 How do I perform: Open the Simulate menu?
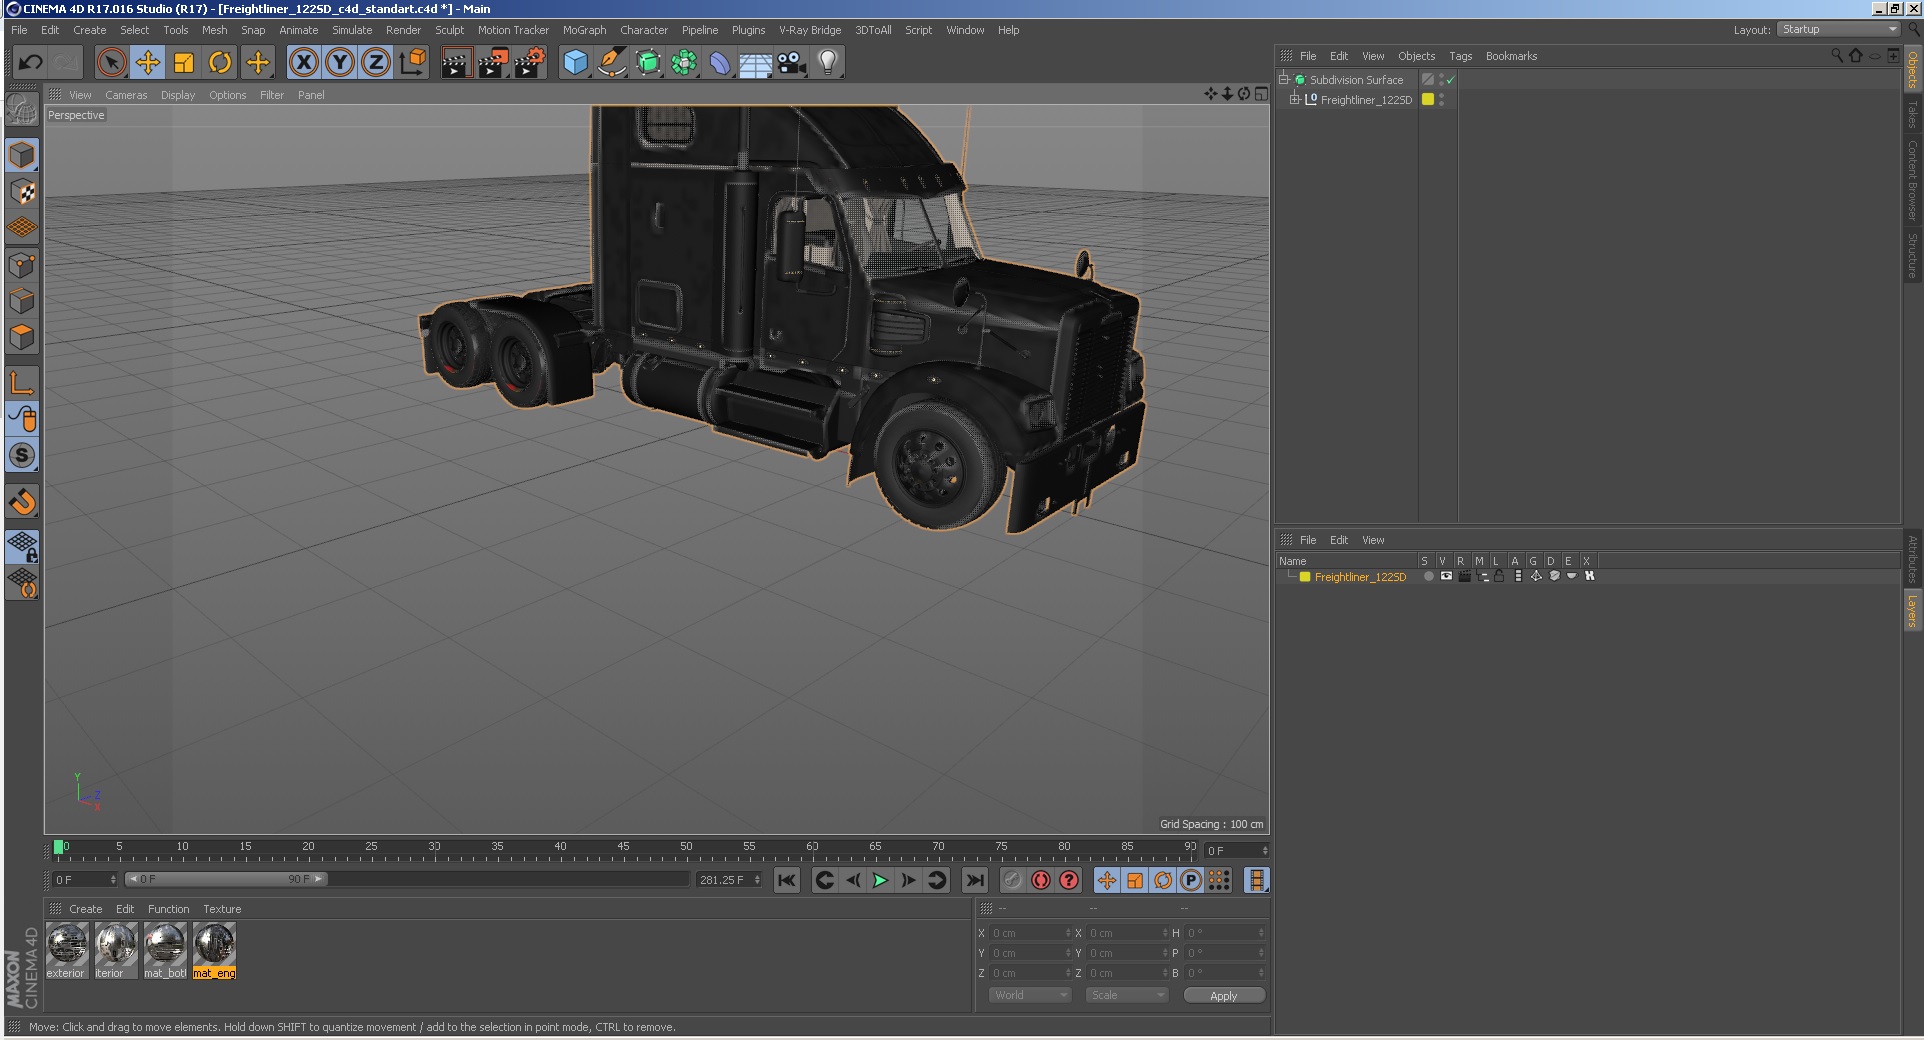pyautogui.click(x=352, y=30)
